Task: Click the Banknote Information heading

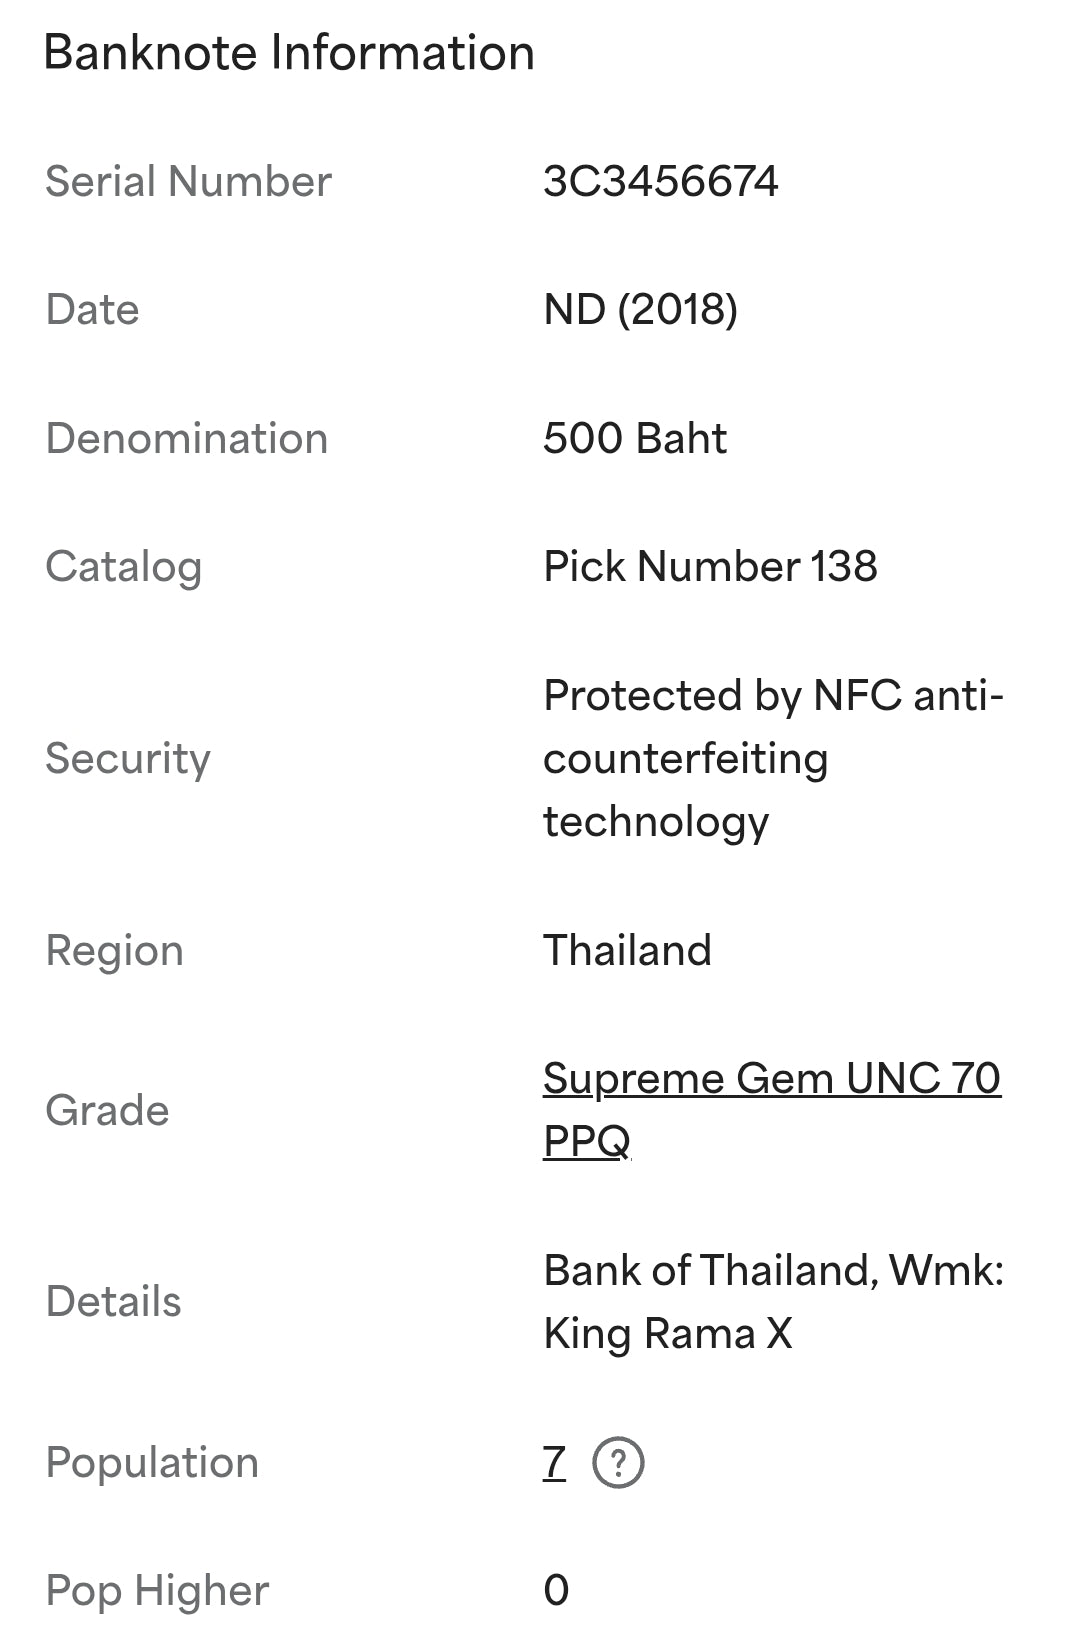Action: click(x=289, y=53)
